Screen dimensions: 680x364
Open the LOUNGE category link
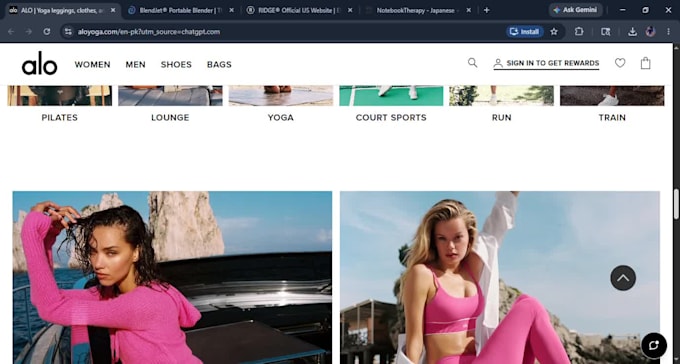coord(170,118)
